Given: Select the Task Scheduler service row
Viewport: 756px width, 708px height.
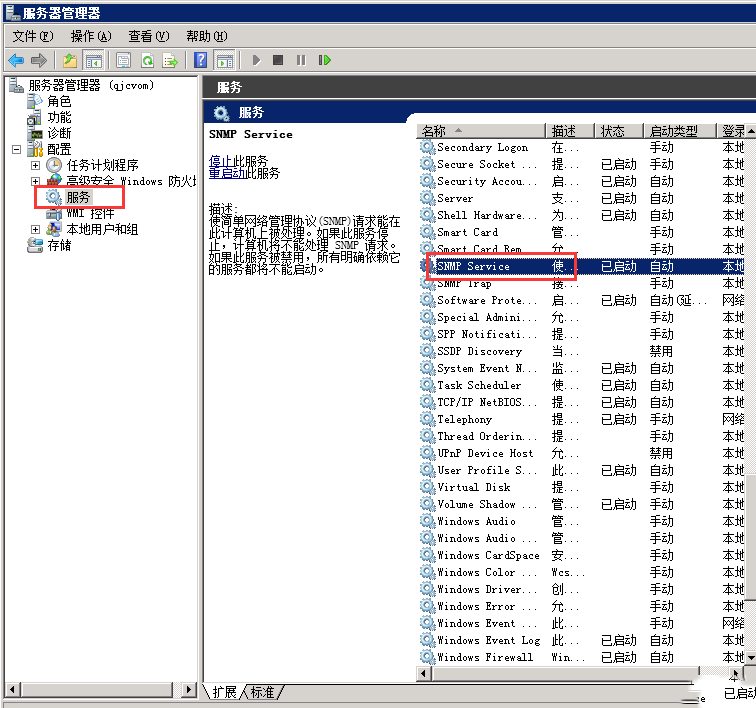Looking at the screenshot, I should pyautogui.click(x=581, y=385).
